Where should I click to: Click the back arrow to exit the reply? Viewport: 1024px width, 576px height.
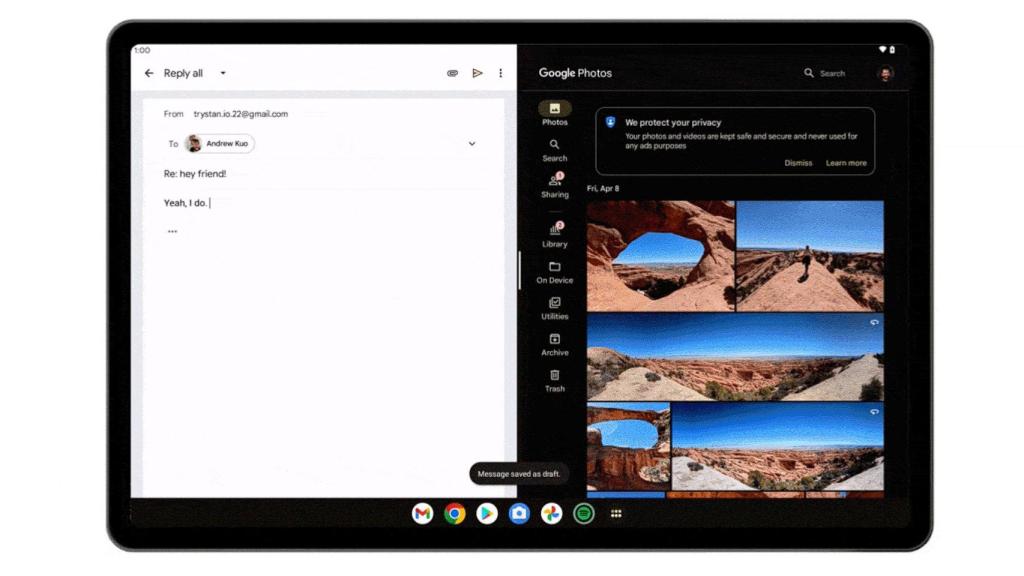pos(148,73)
